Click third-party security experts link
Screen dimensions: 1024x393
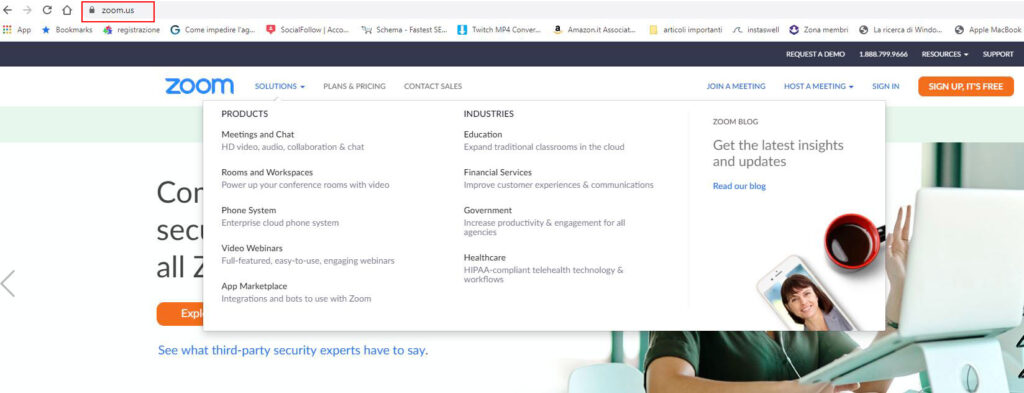pos(293,351)
